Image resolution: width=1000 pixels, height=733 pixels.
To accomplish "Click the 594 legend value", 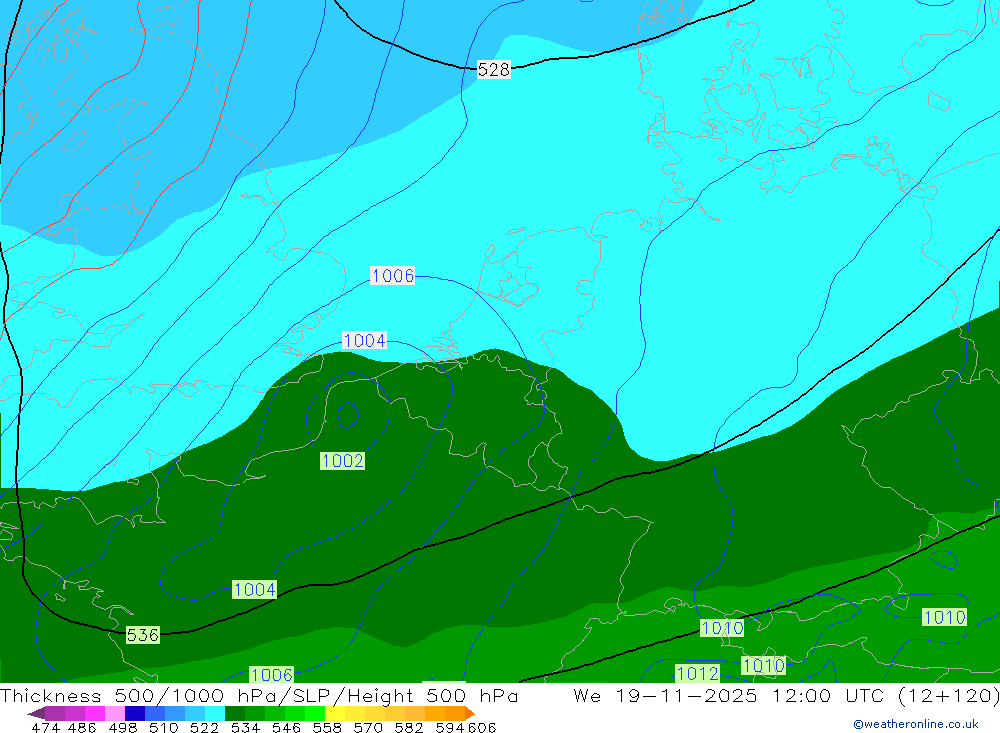I will pyautogui.click(x=450, y=728).
